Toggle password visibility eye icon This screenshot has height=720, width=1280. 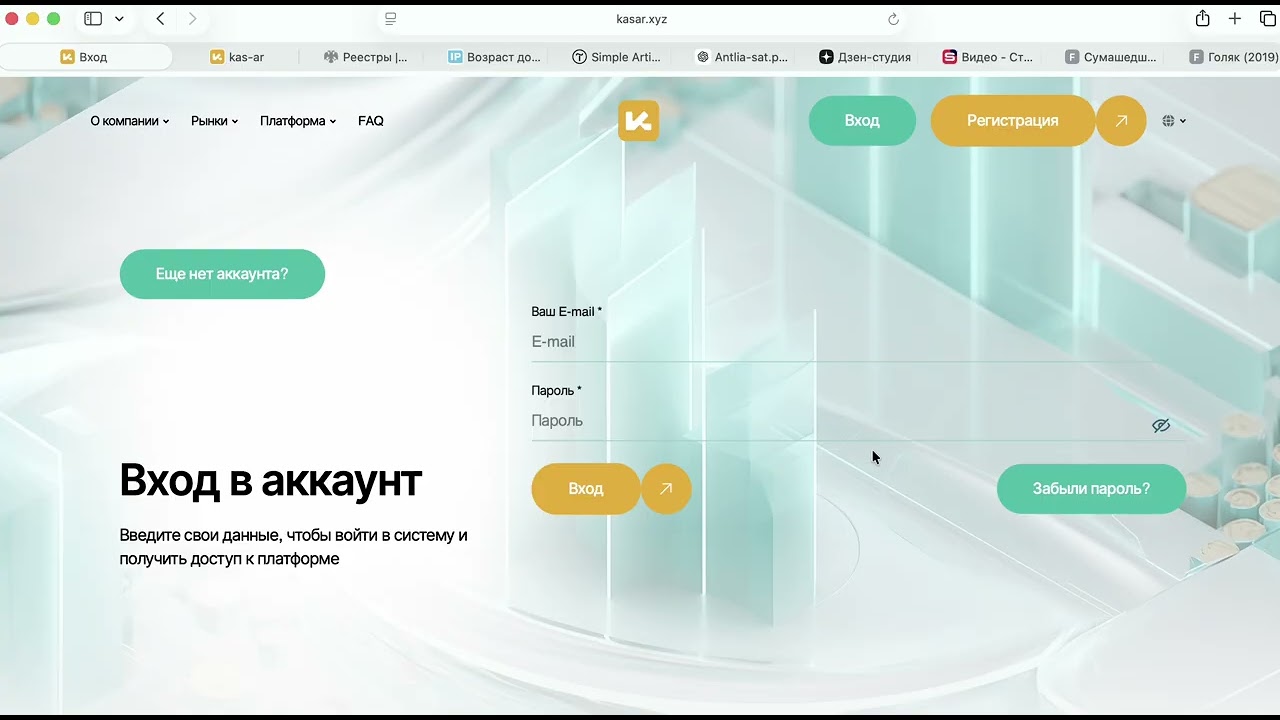pyautogui.click(x=1161, y=425)
